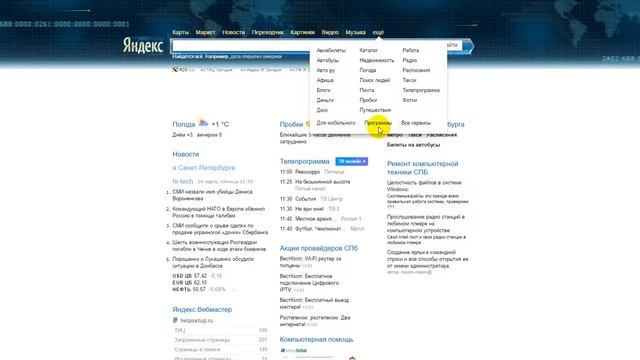The image size is (640, 360).
Task: Open the Порошенко и Лукашенко news item
Action: (x=213, y=262)
